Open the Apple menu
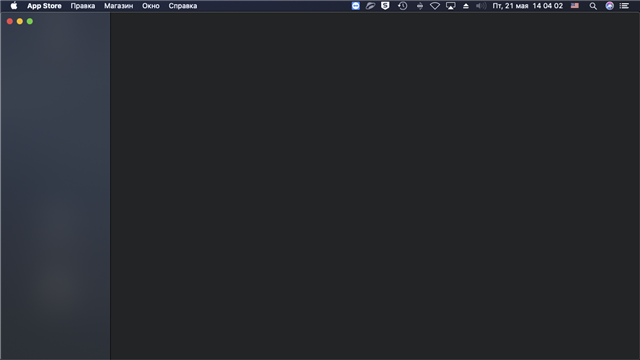640x360 pixels. click(14, 6)
